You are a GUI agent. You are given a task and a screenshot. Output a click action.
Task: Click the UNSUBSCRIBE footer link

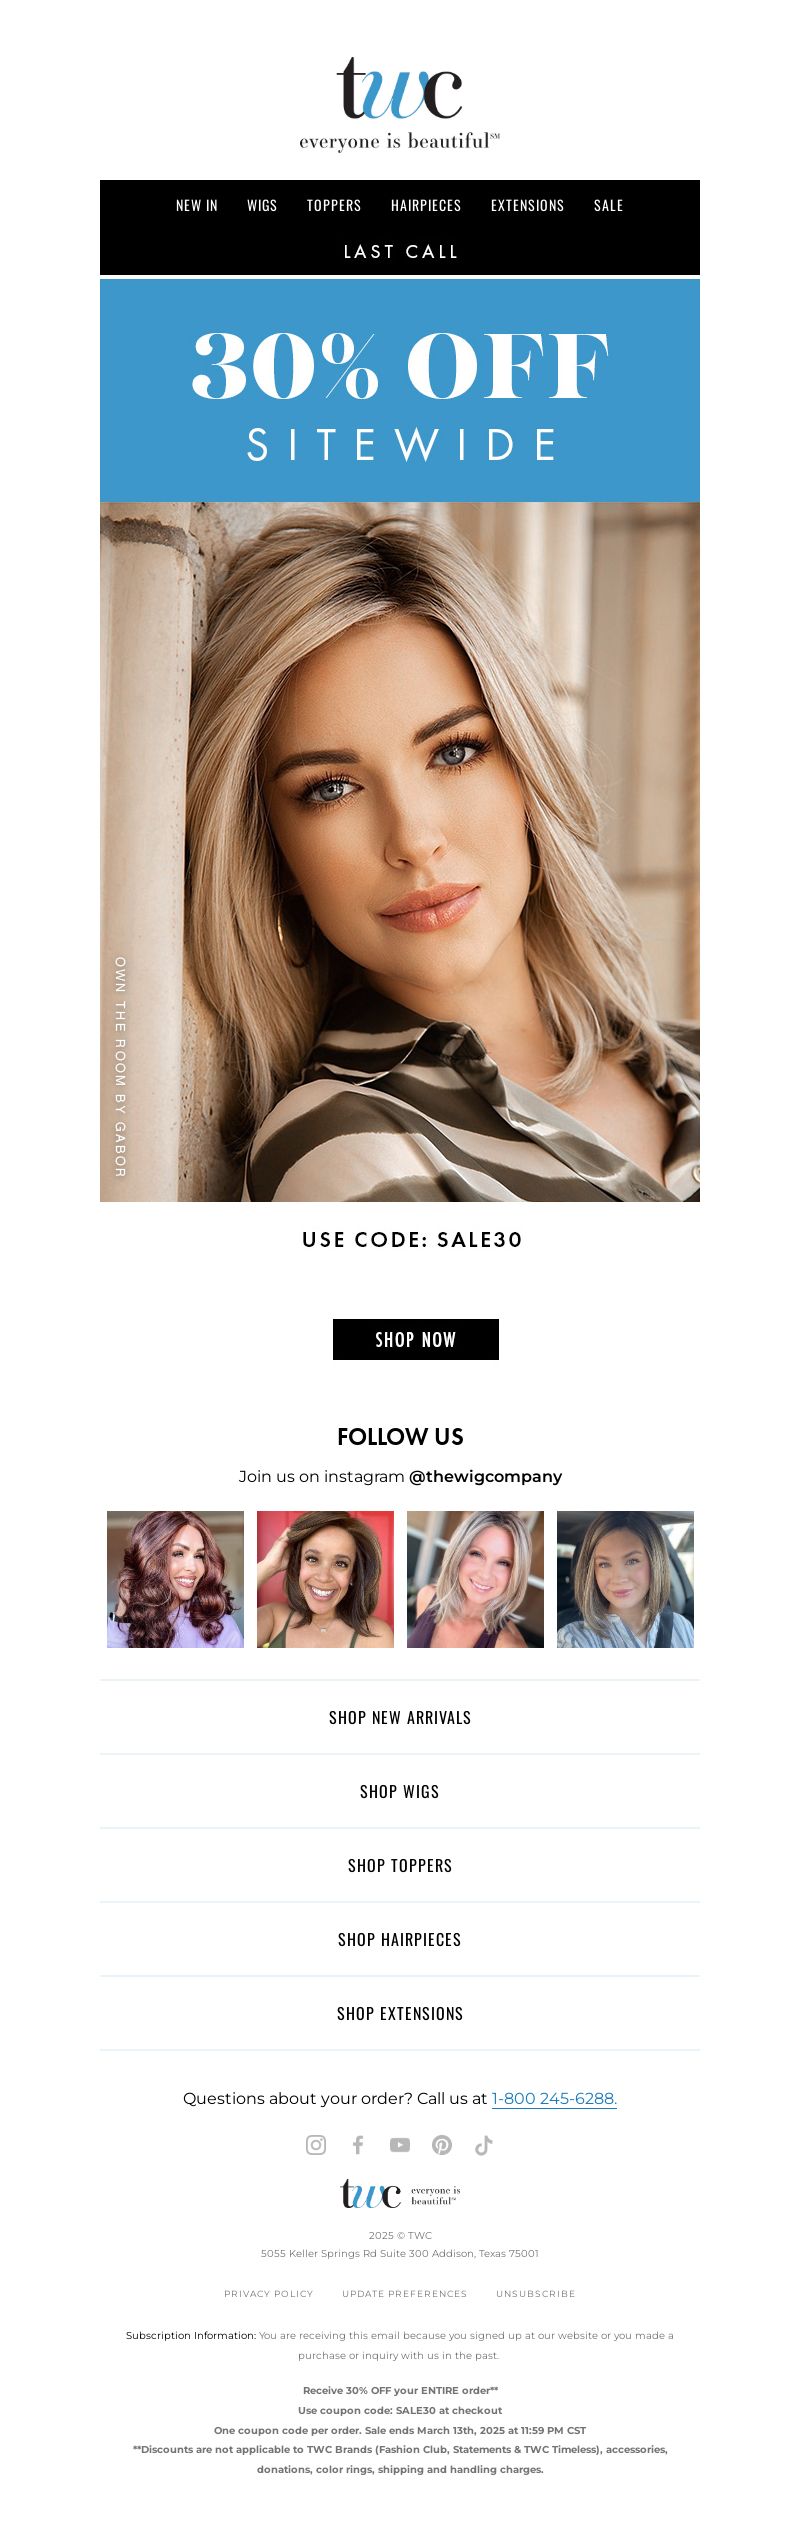pos(536,2293)
